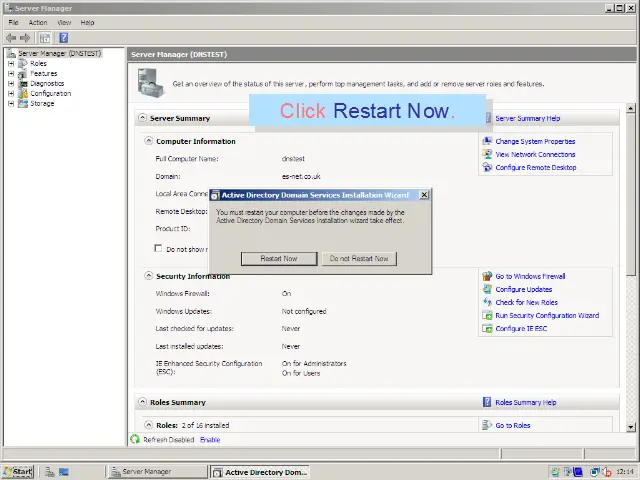Select the Diagnostics tree label

point(47,83)
